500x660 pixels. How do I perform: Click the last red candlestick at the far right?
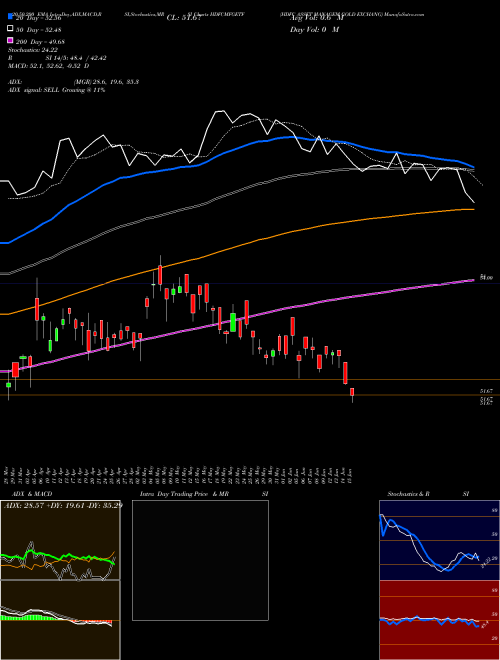click(352, 392)
